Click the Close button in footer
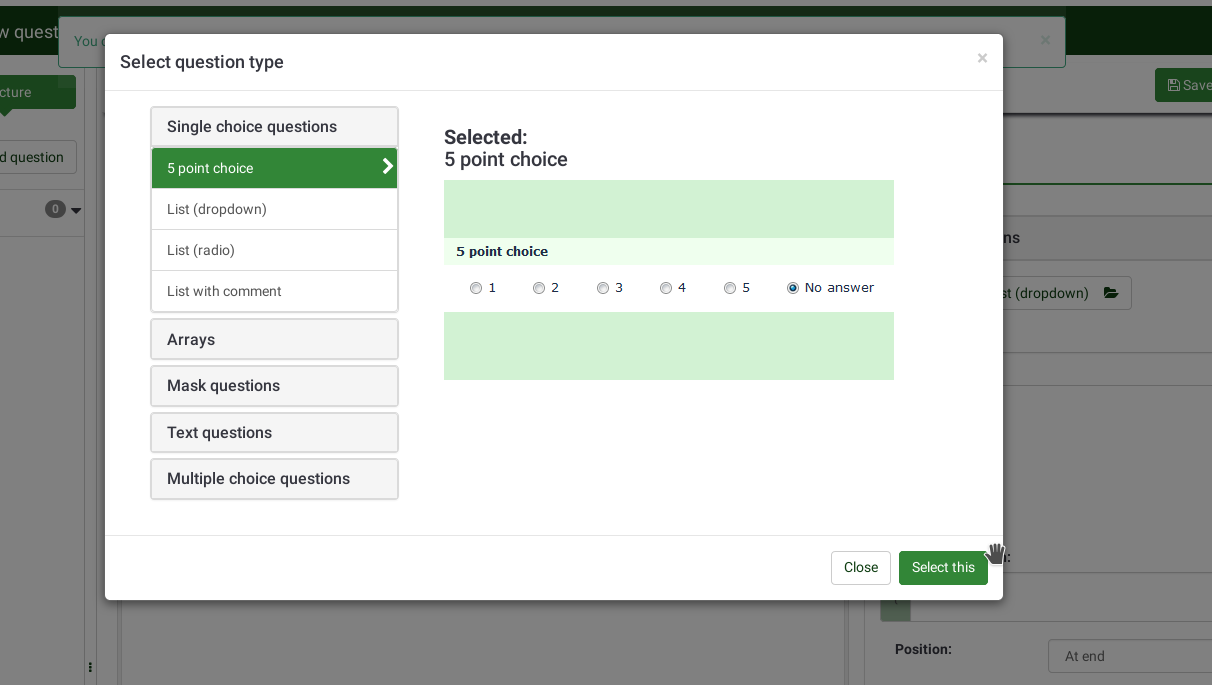Viewport: 1212px width, 685px height. click(x=860, y=567)
